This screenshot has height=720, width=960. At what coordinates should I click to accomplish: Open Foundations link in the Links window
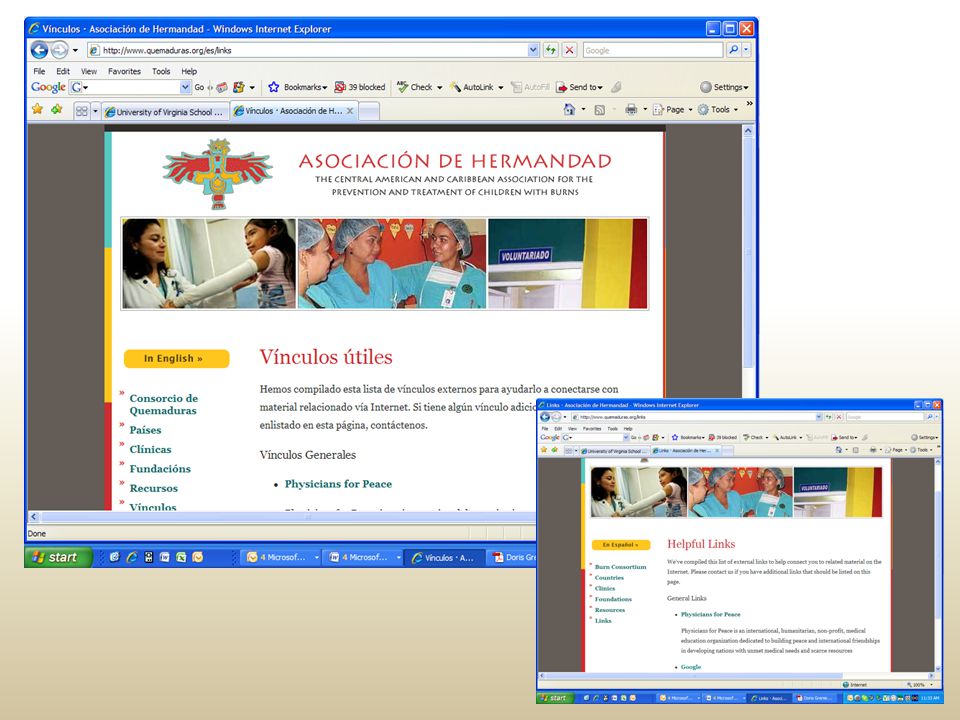tap(613, 599)
